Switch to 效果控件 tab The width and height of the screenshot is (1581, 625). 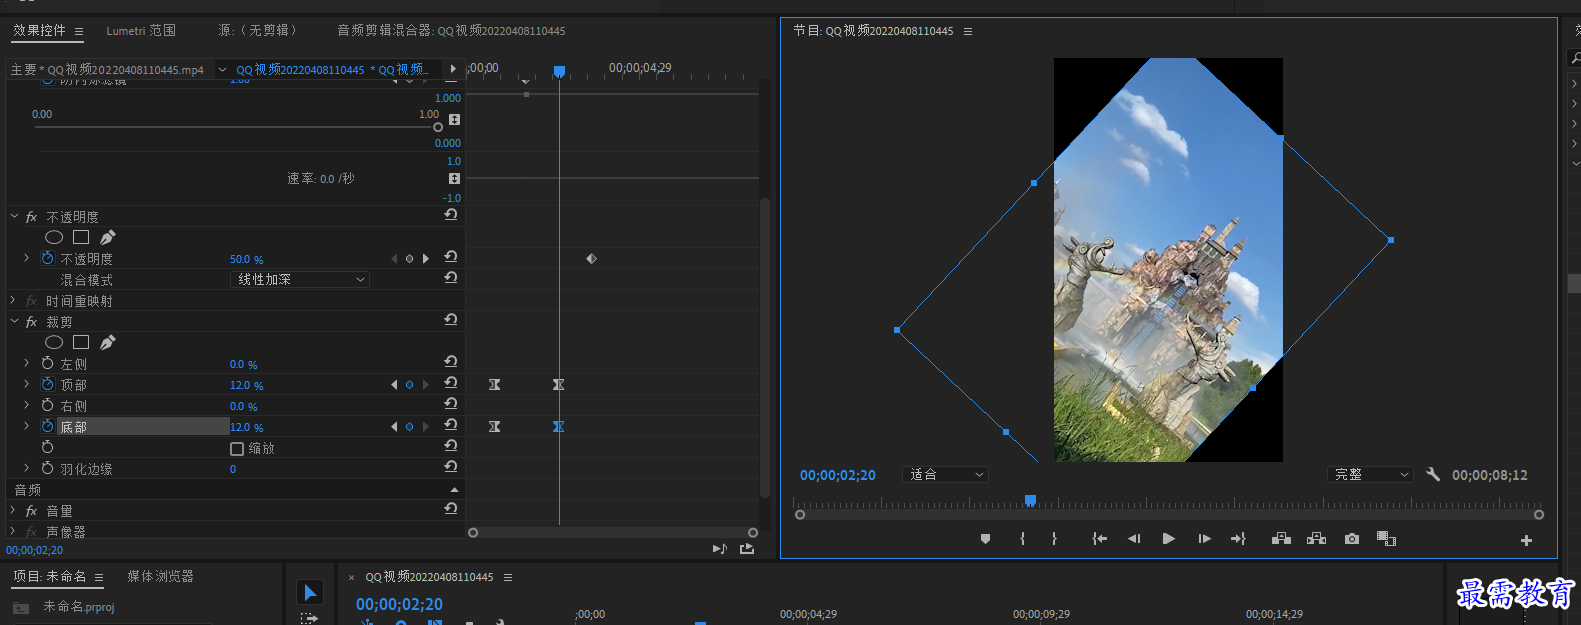[39, 31]
